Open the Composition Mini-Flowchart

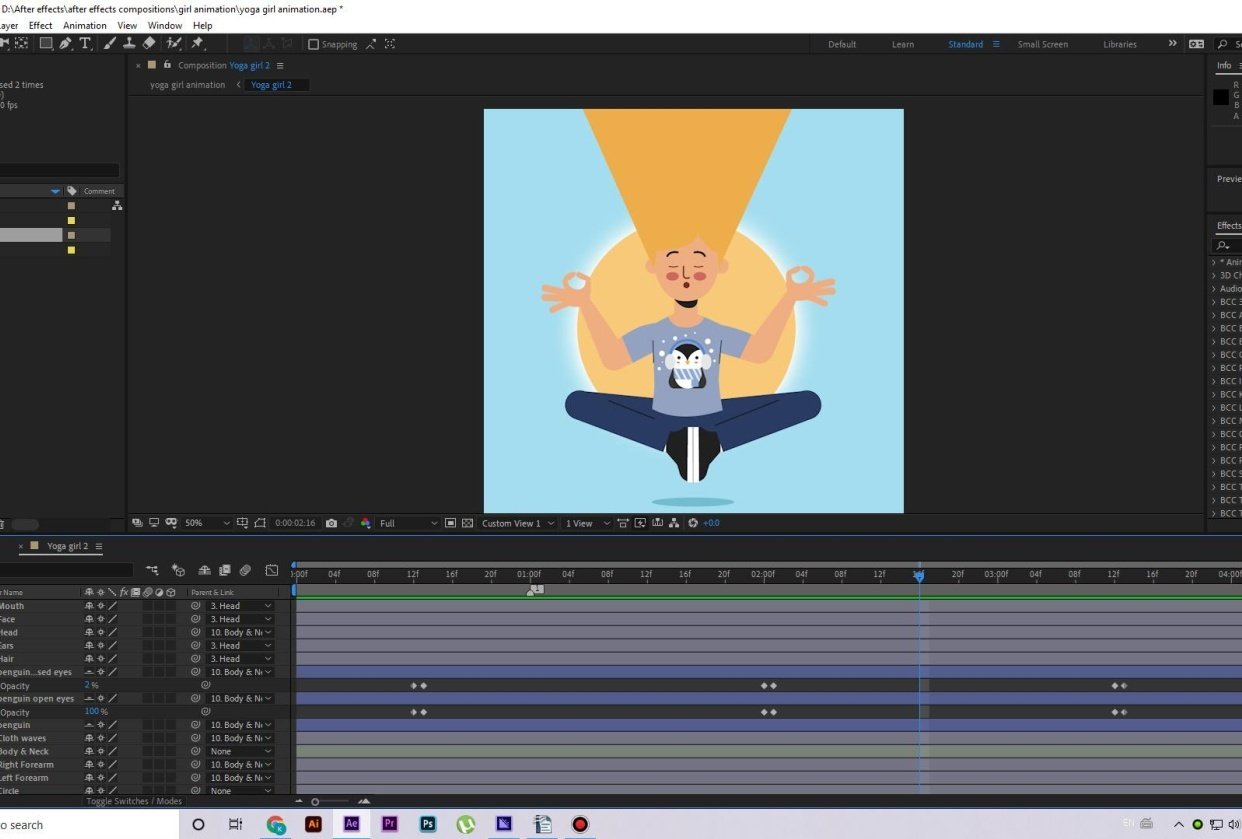(152, 570)
